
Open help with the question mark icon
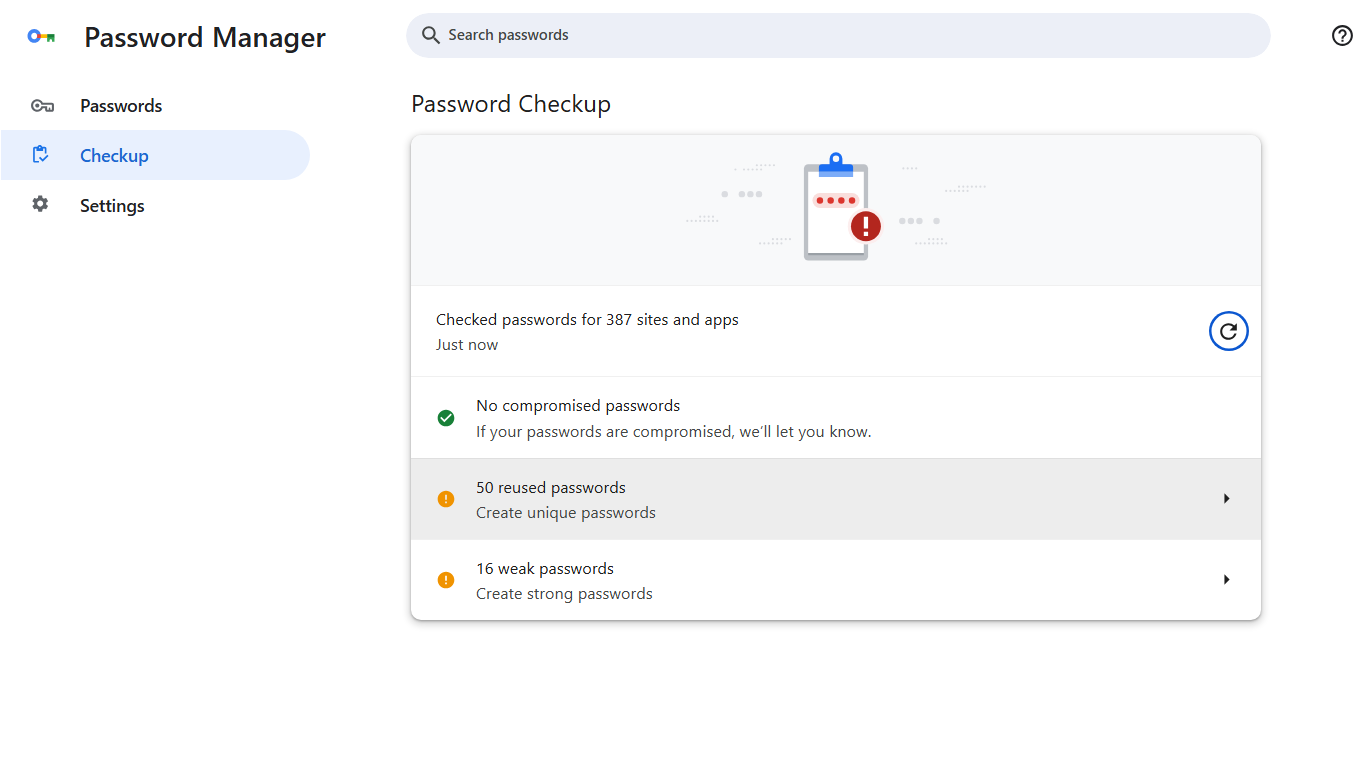pyautogui.click(x=1342, y=35)
